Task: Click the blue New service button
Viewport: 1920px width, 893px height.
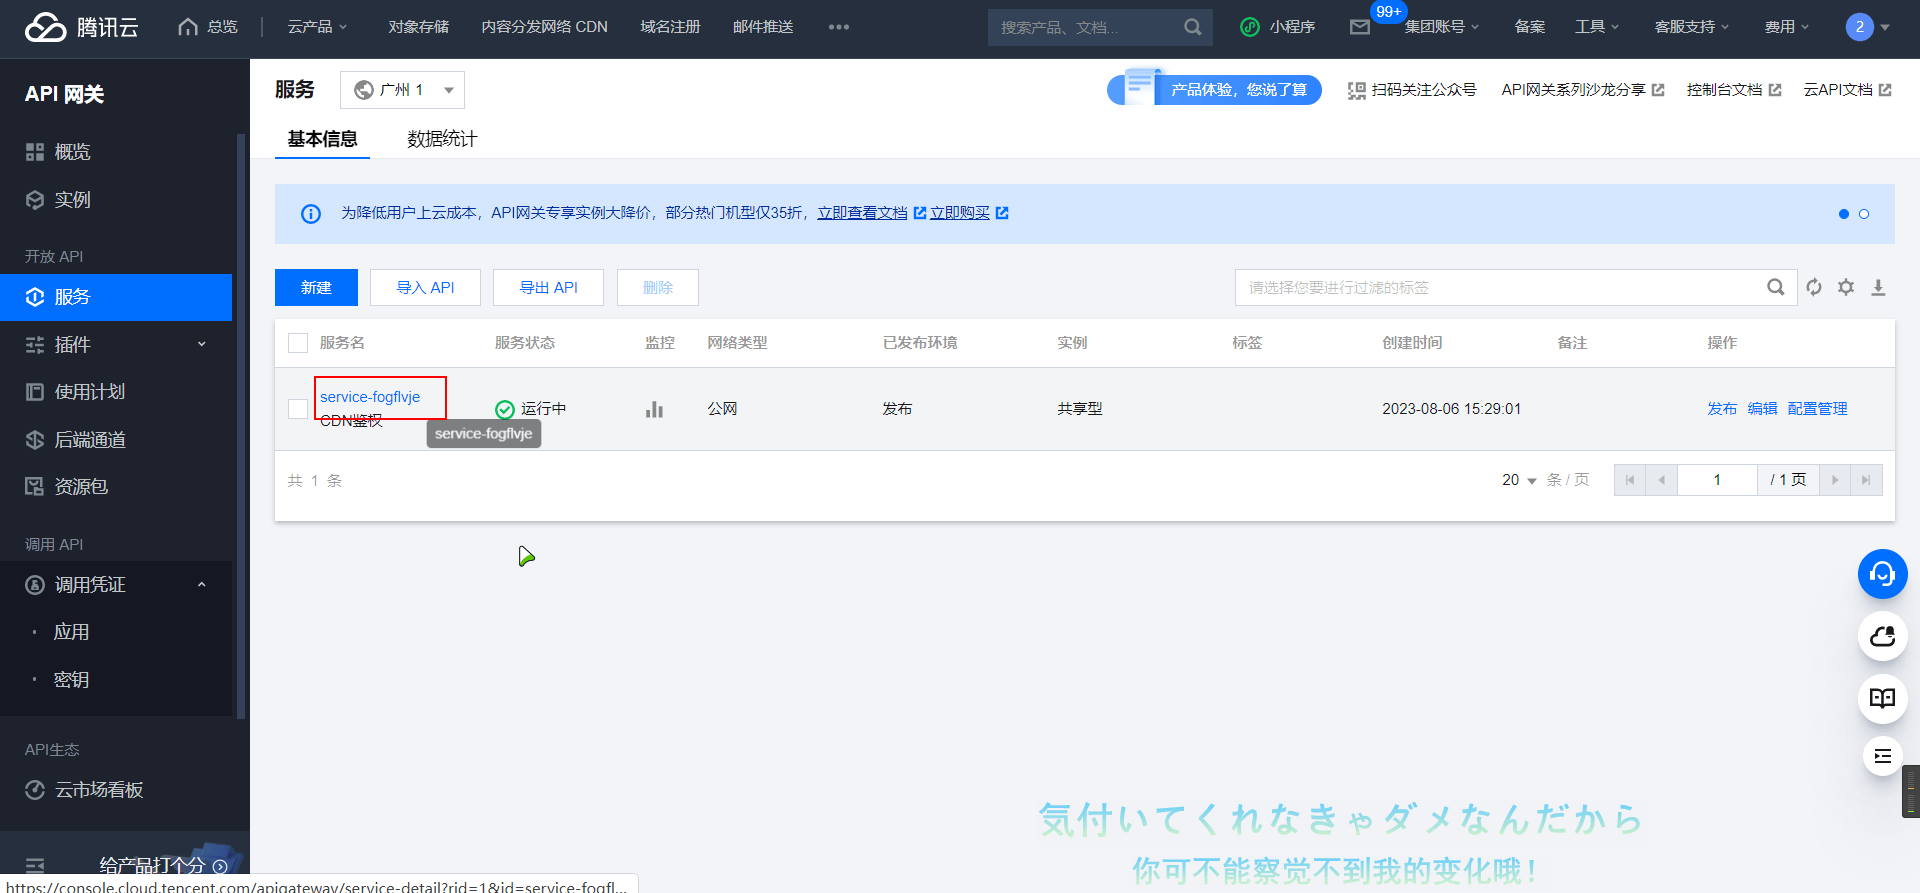Action: (x=316, y=287)
